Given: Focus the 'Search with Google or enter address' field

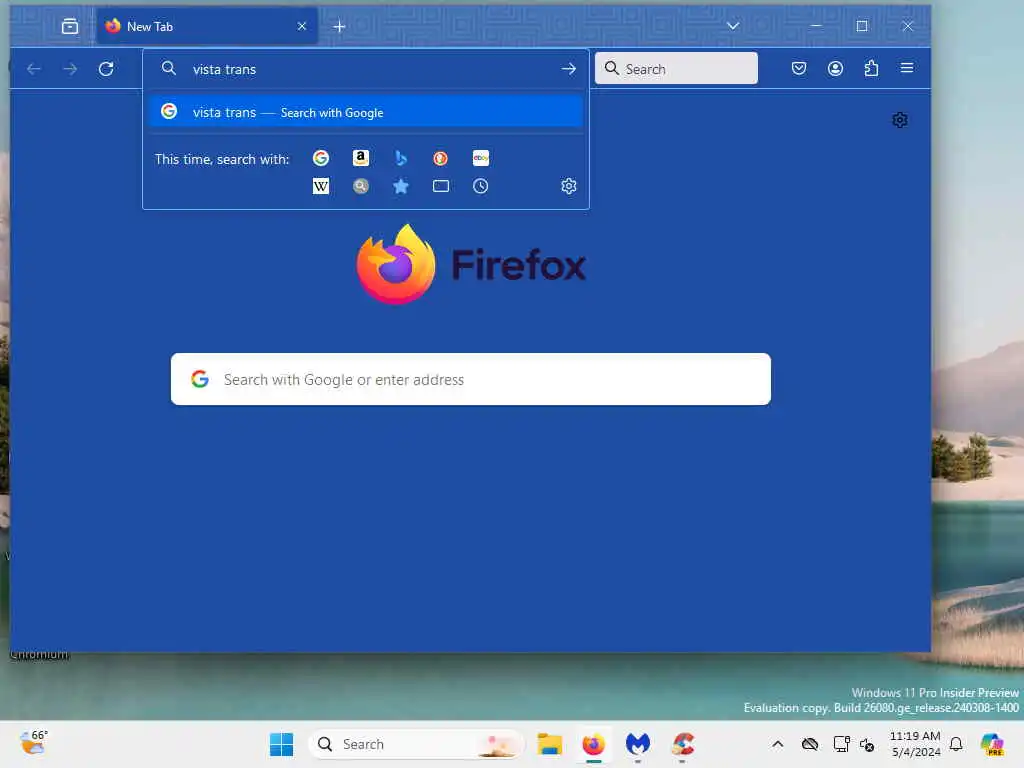Looking at the screenshot, I should click(x=471, y=379).
